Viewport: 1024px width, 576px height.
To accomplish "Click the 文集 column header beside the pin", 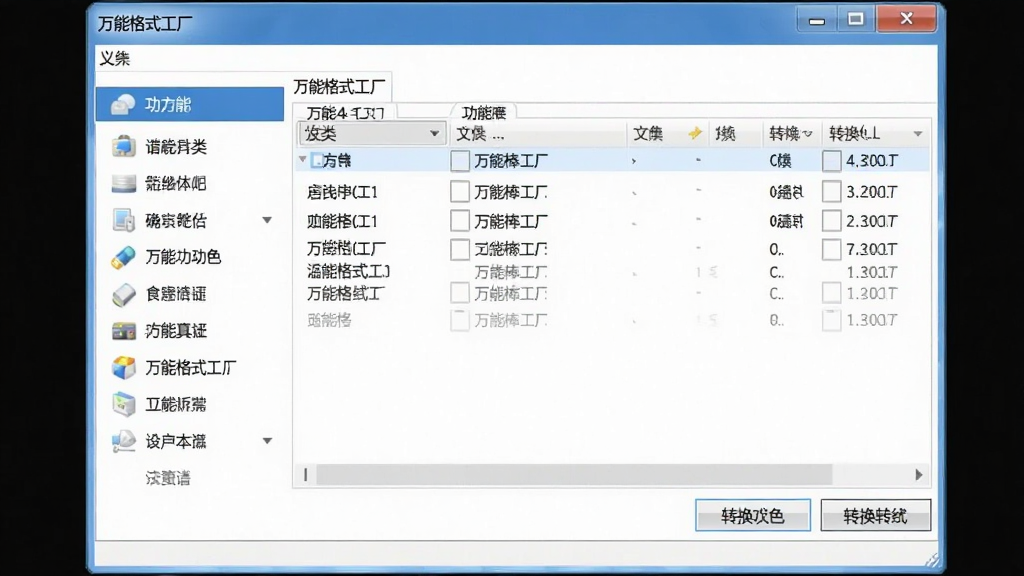I will tap(648, 134).
